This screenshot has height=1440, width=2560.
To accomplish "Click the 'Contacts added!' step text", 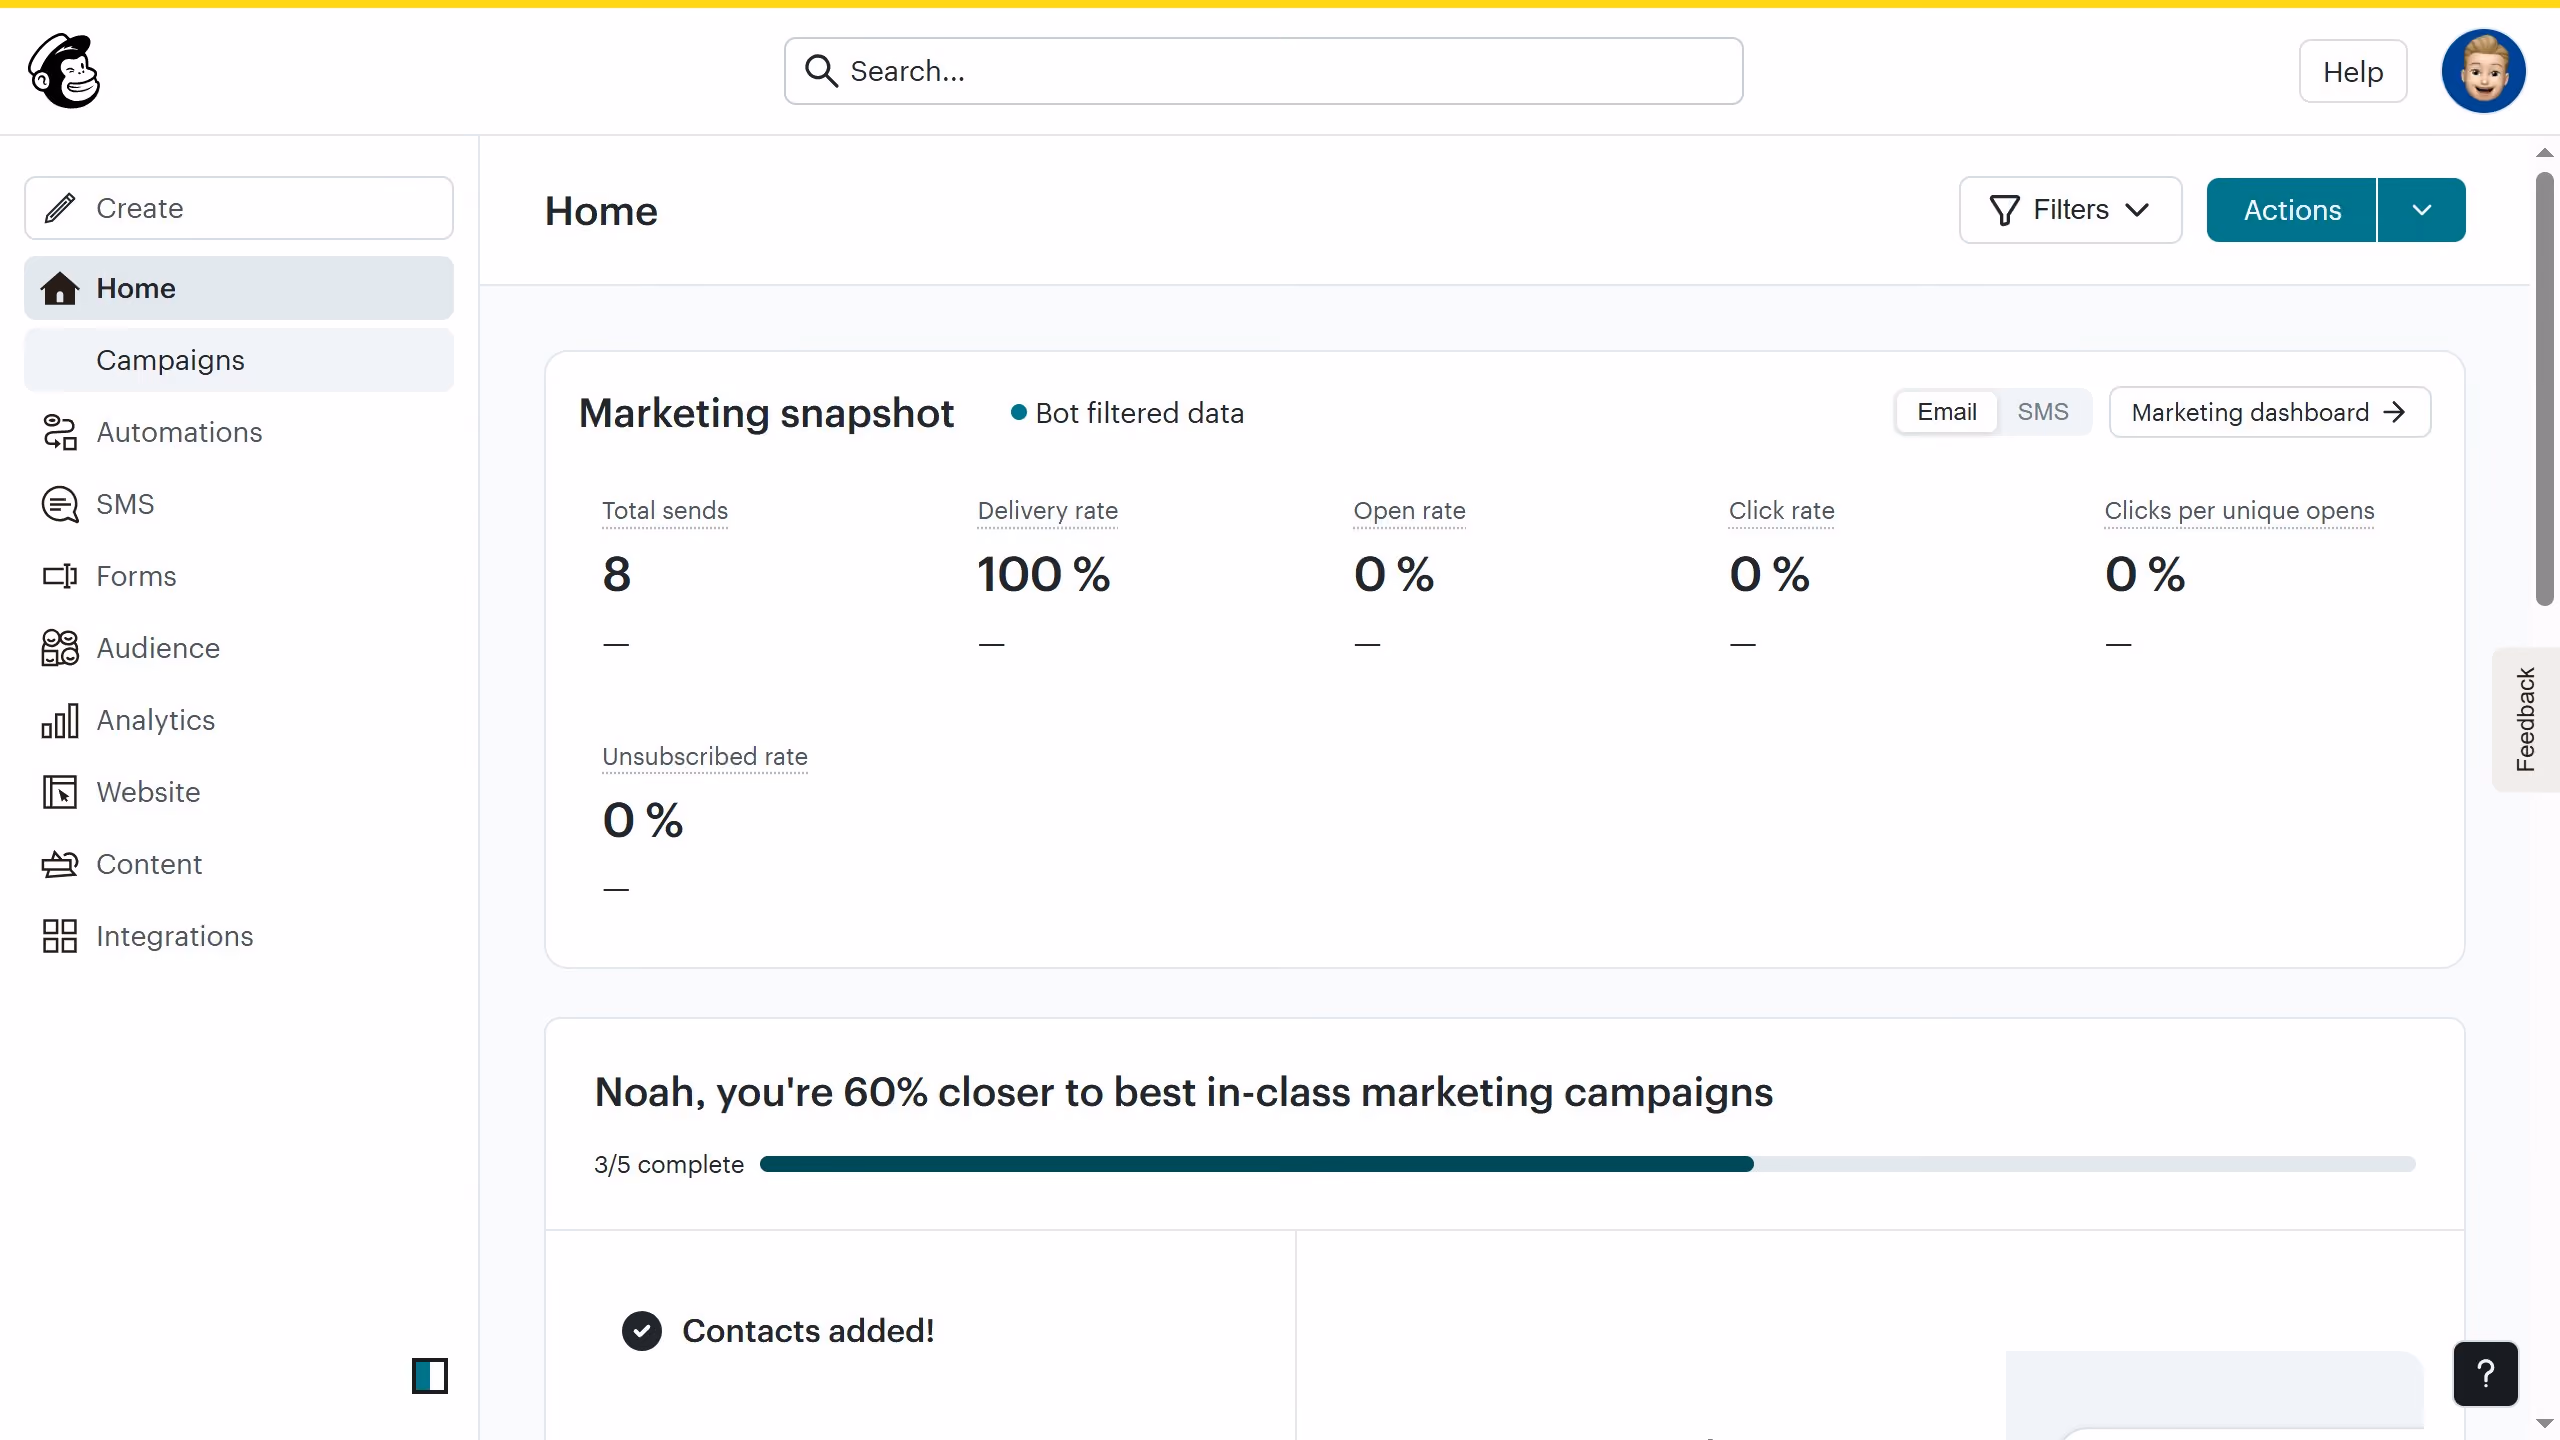I will pyautogui.click(x=808, y=1331).
